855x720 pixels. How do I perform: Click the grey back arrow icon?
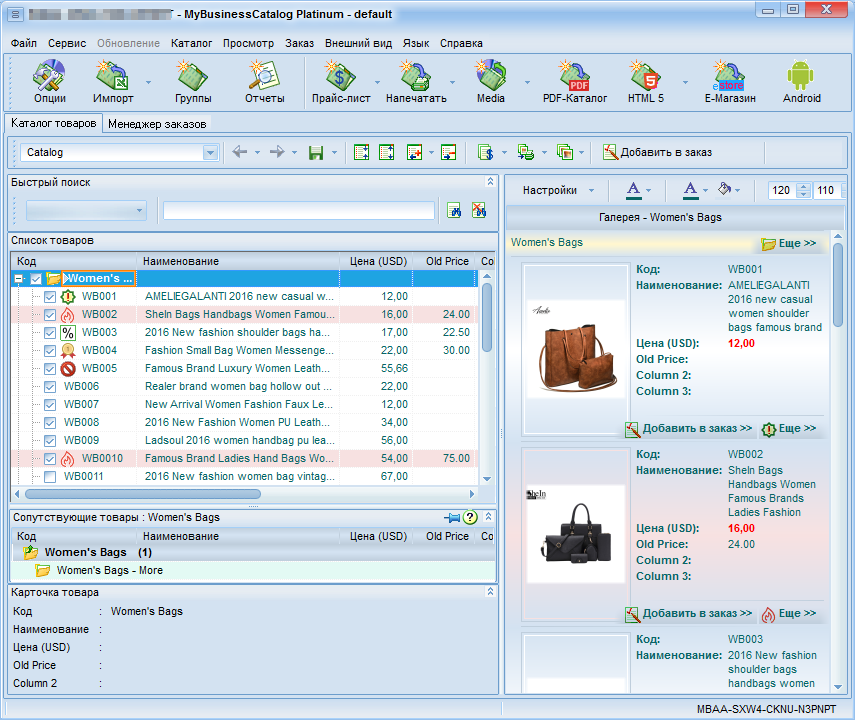tap(239, 152)
